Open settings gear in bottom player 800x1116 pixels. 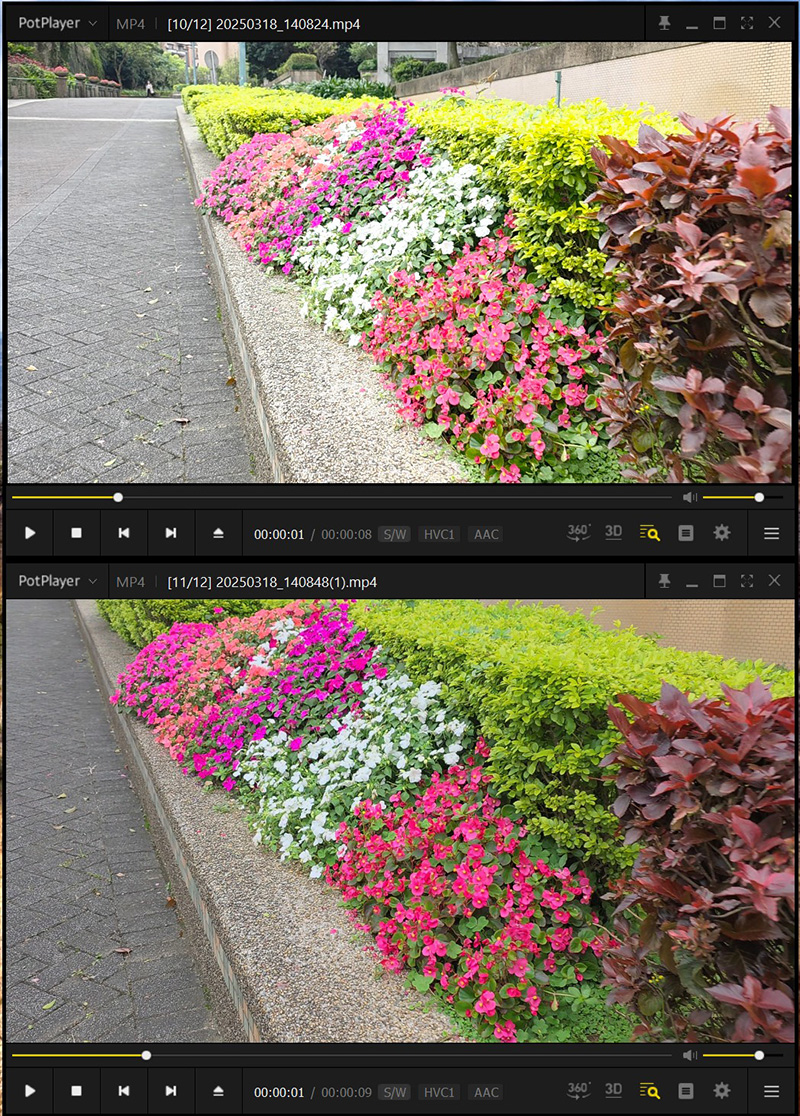722,1091
